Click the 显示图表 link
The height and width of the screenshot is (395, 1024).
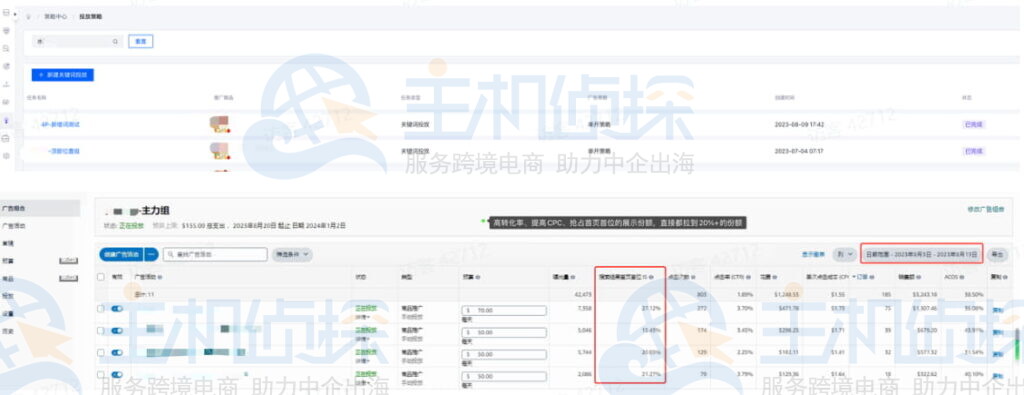tap(814, 255)
